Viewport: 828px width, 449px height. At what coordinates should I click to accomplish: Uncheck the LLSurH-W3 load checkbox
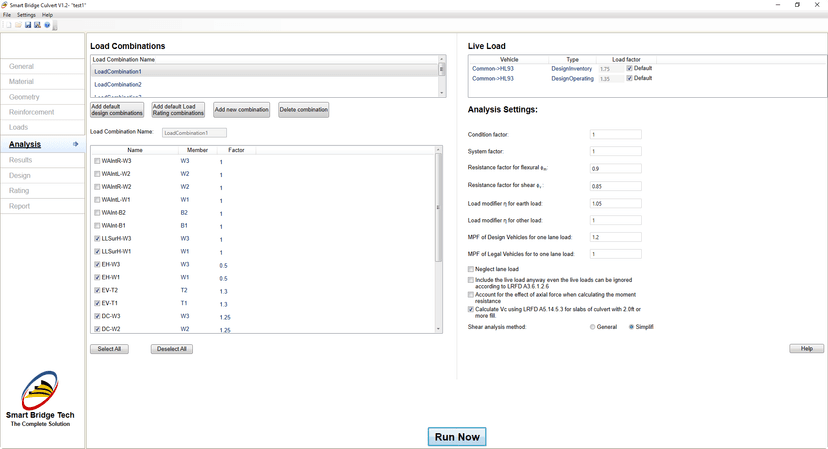pyautogui.click(x=97, y=239)
